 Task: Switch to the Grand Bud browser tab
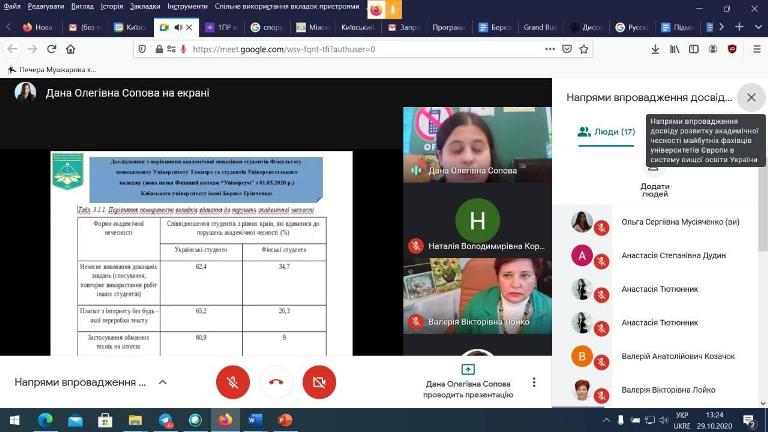tap(540, 27)
